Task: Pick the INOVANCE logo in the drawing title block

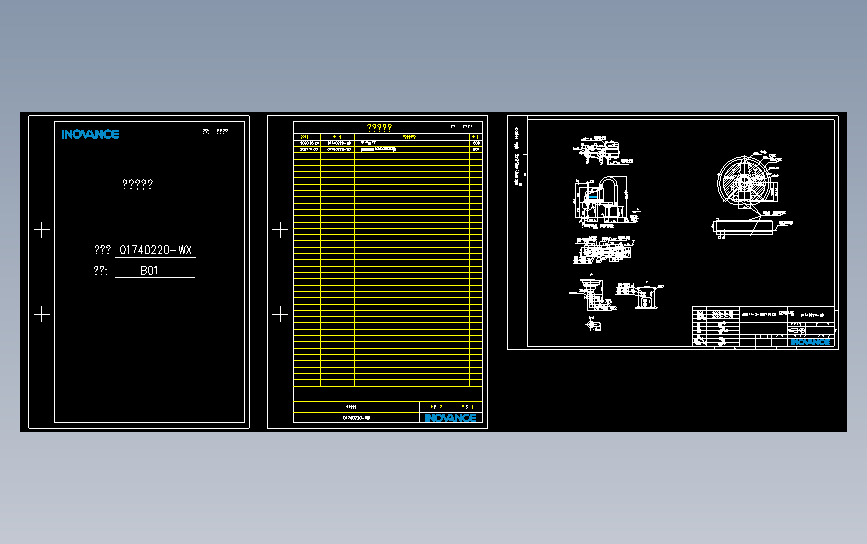Action: 810,342
